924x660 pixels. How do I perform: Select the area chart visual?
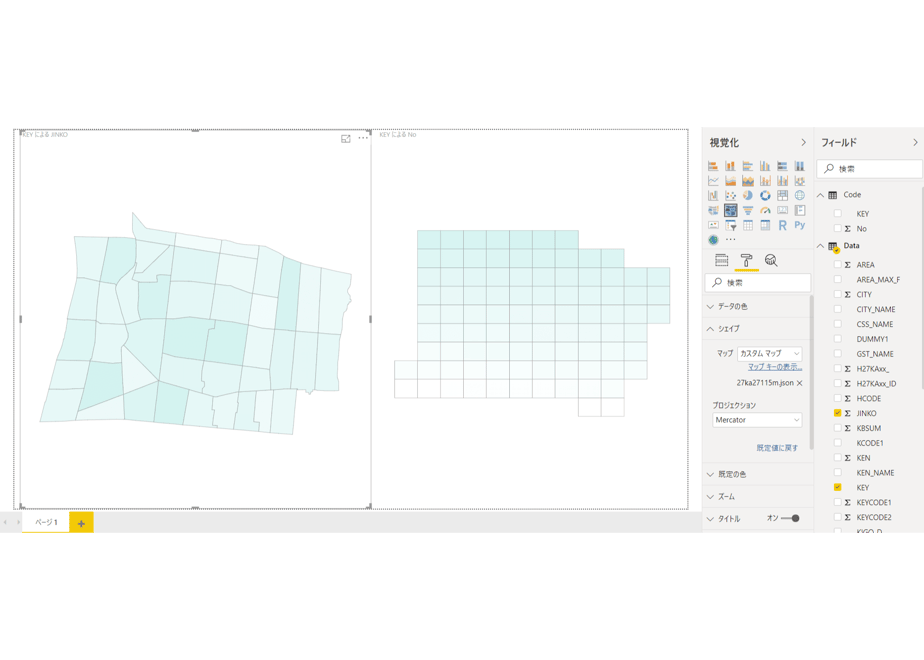[730, 180]
